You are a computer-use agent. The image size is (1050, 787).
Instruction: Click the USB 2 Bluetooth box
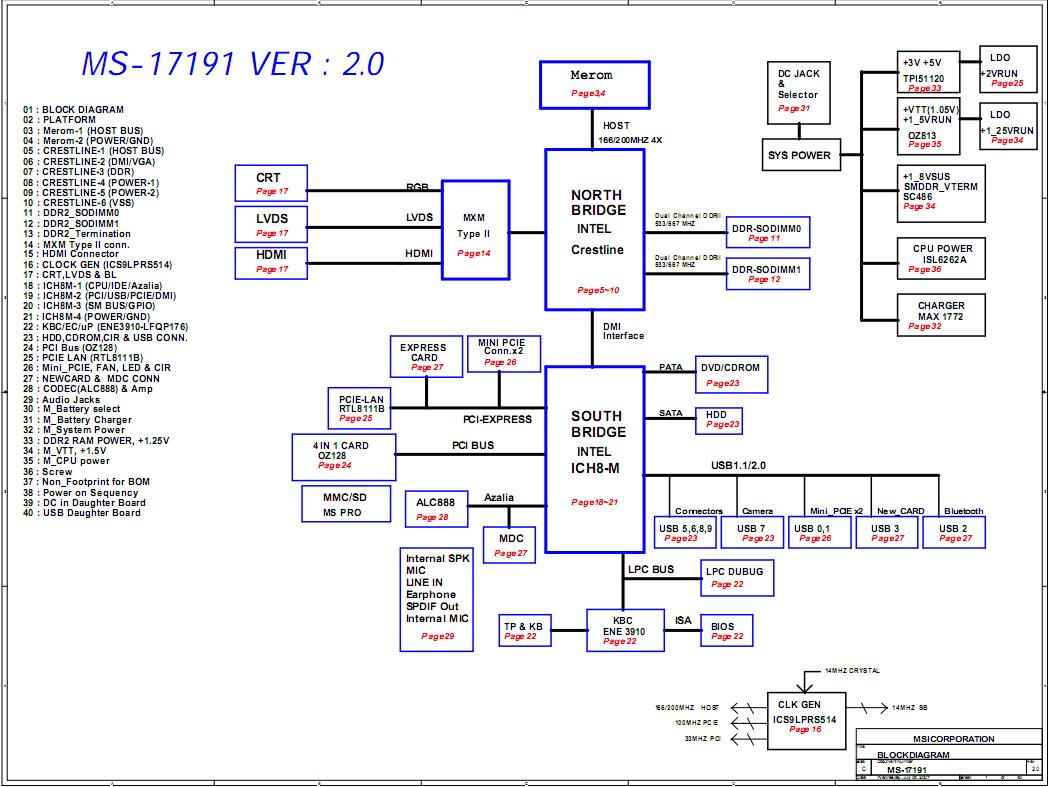click(954, 532)
